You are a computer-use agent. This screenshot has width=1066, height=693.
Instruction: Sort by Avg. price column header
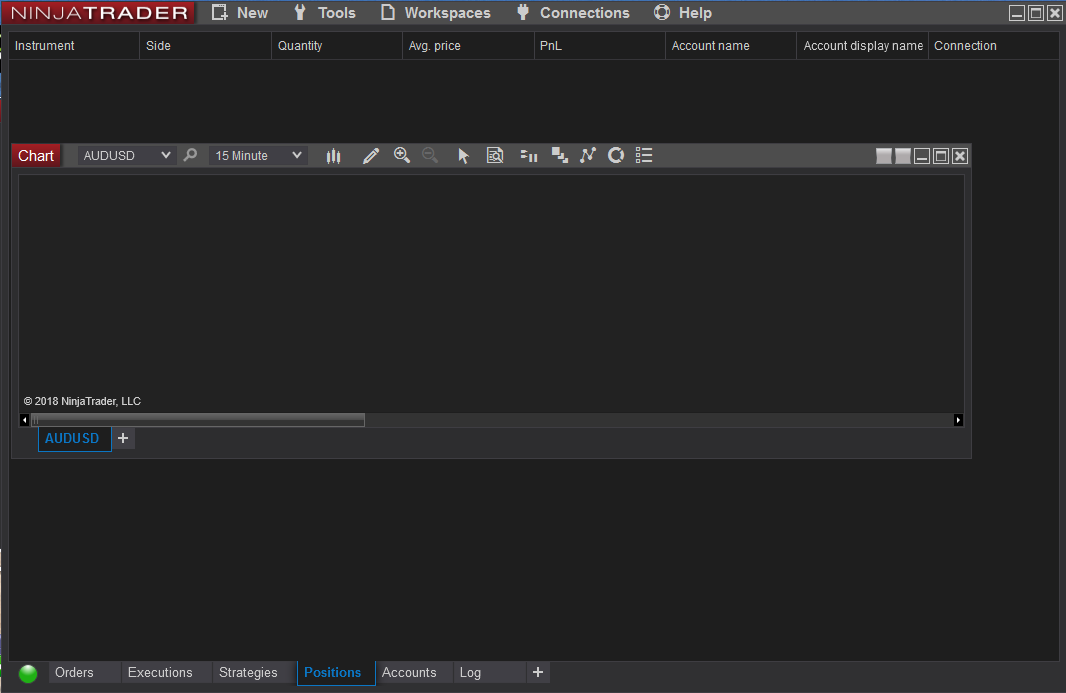point(468,46)
